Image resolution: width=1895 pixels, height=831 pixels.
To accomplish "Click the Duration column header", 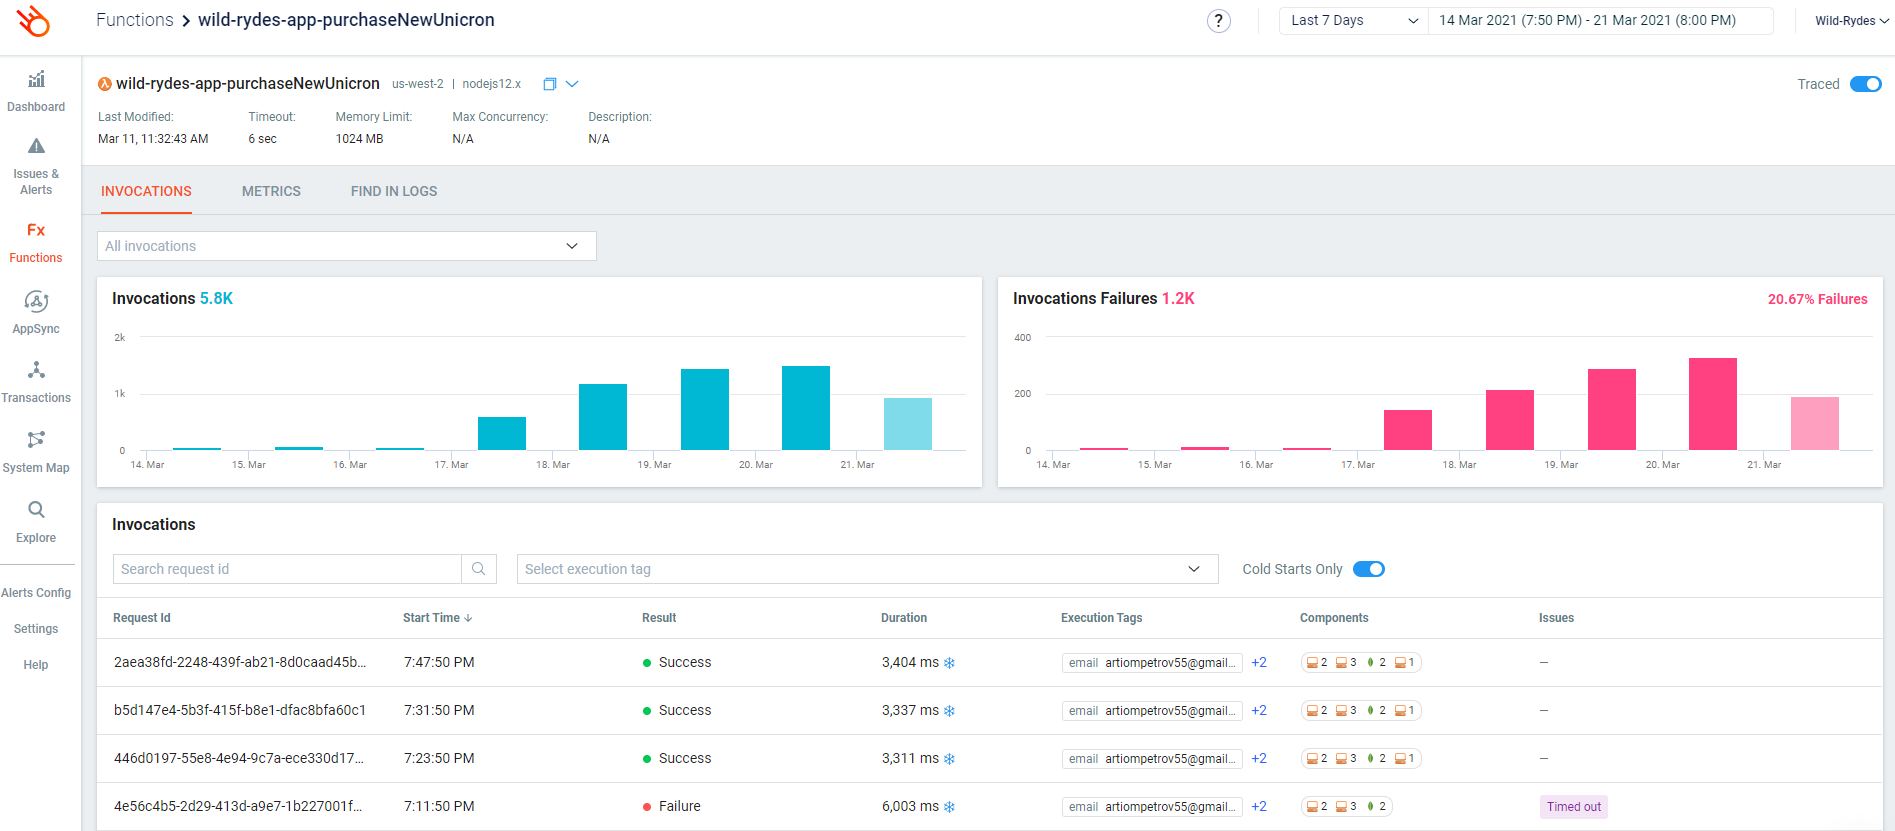I will 904,618.
